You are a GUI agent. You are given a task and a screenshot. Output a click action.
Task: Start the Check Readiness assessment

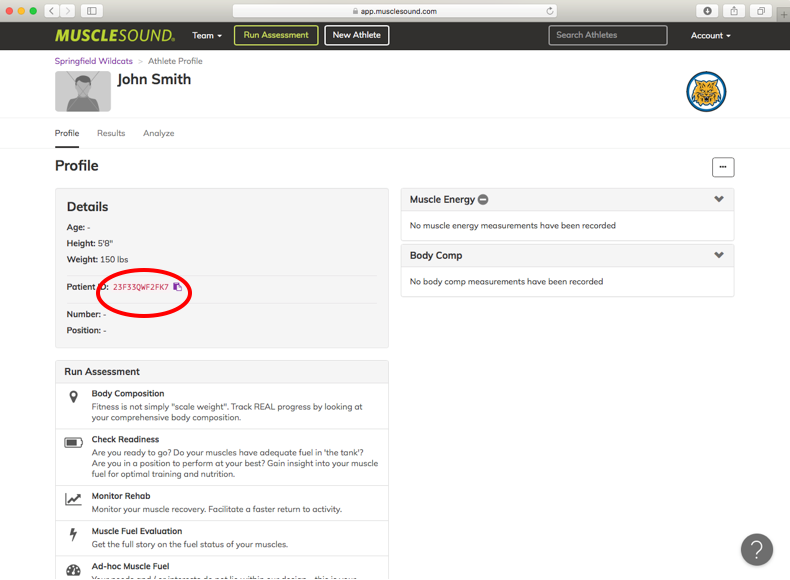222,457
